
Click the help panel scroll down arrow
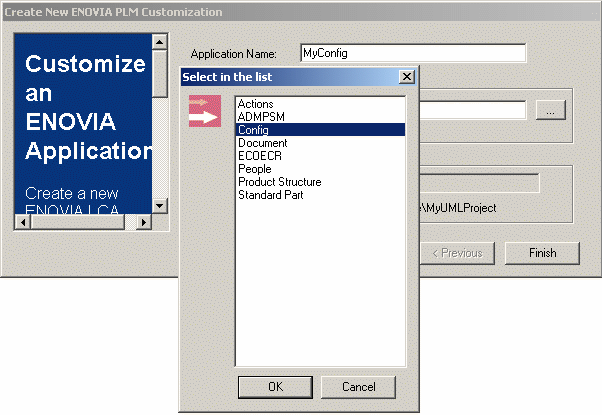(x=160, y=206)
